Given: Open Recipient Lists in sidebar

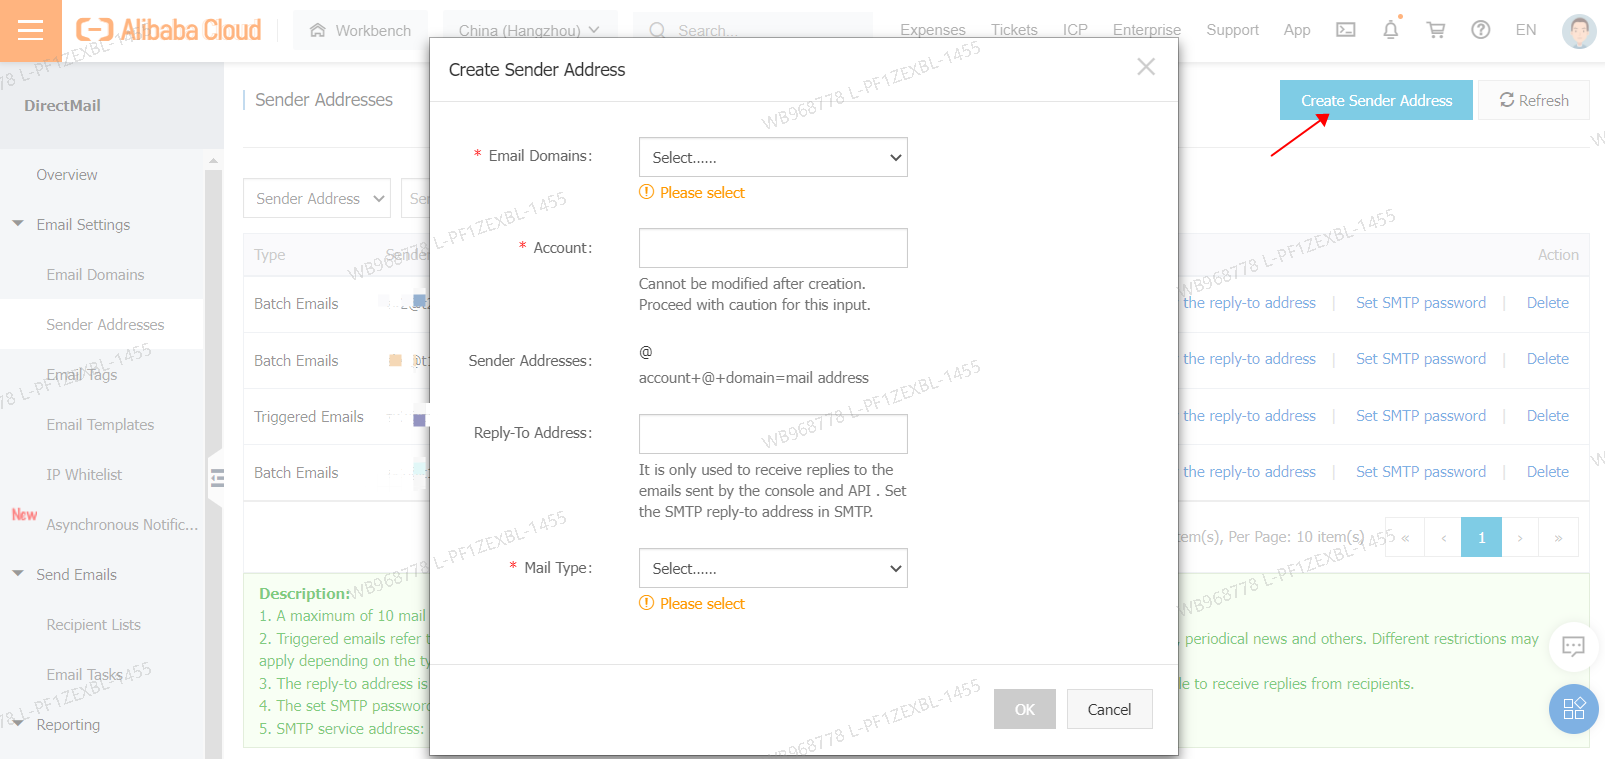Looking at the screenshot, I should pos(93,624).
